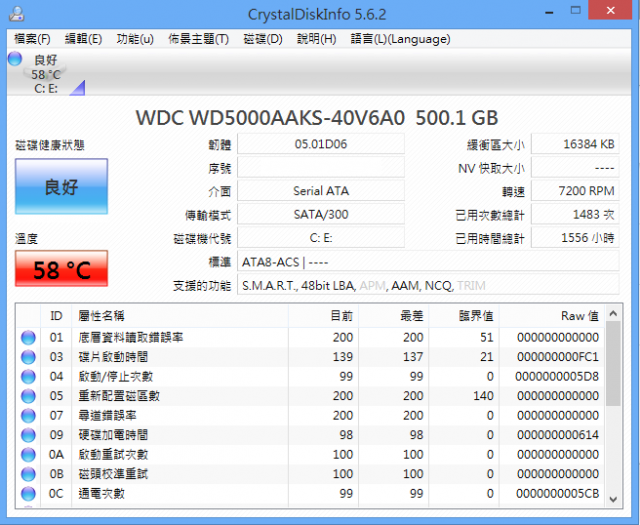Click the scroll down arrow in attribute list
Viewport: 640px width, 525px height.
click(x=613, y=499)
